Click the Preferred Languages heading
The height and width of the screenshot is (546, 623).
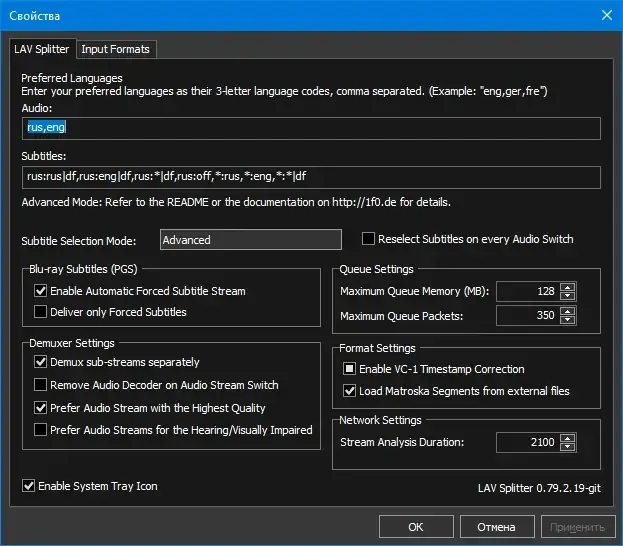tap(72, 78)
